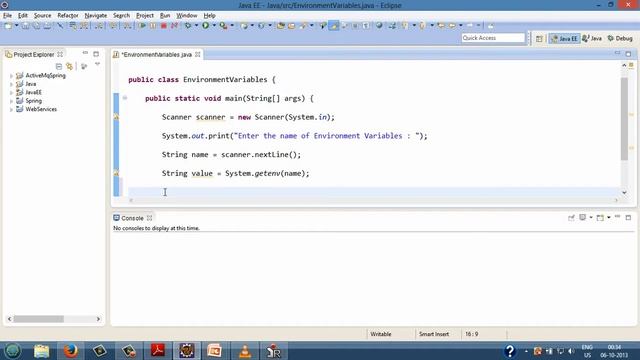
Task: Click the Resume debug toolbar icon
Action: pos(142,26)
